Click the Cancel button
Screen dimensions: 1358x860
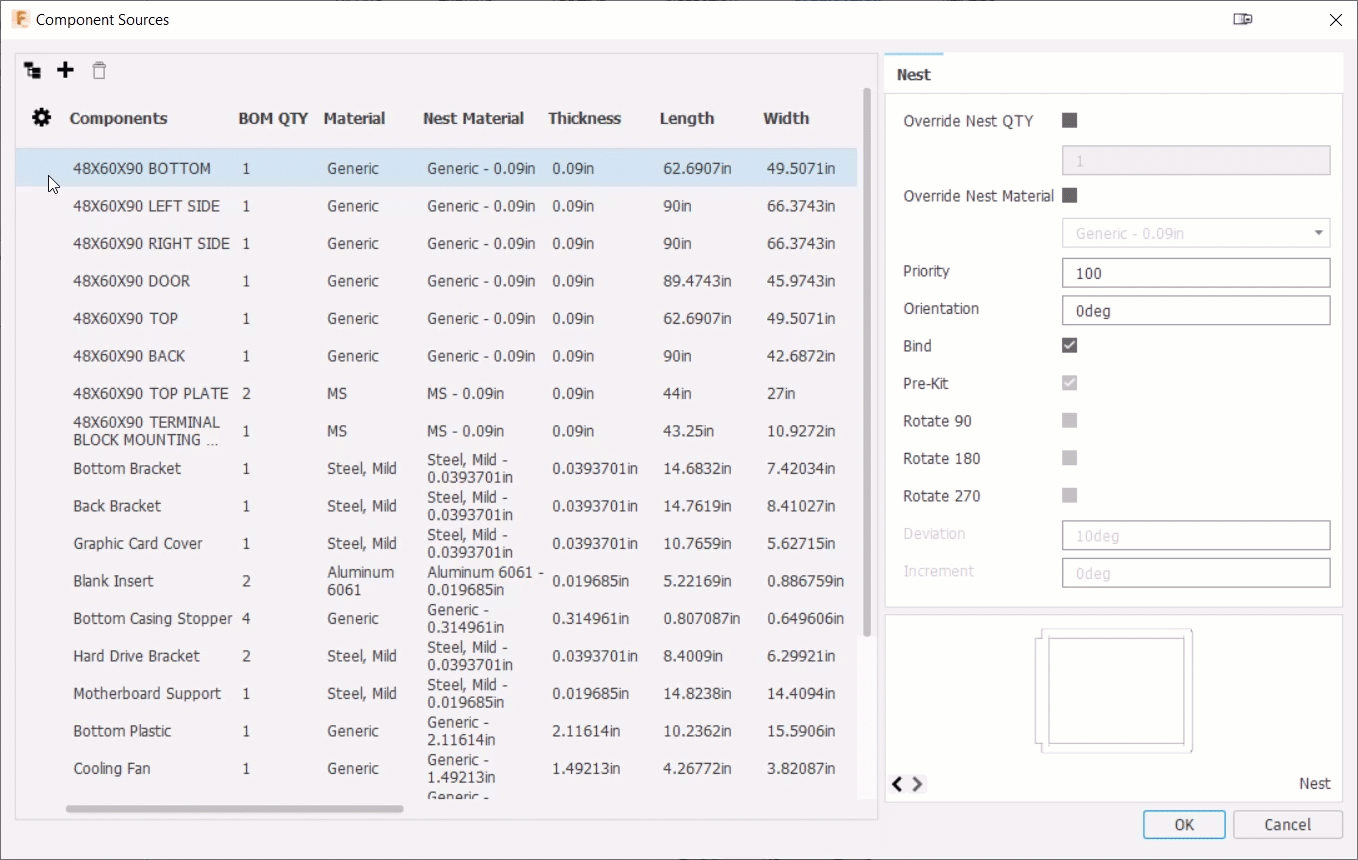[1287, 825]
